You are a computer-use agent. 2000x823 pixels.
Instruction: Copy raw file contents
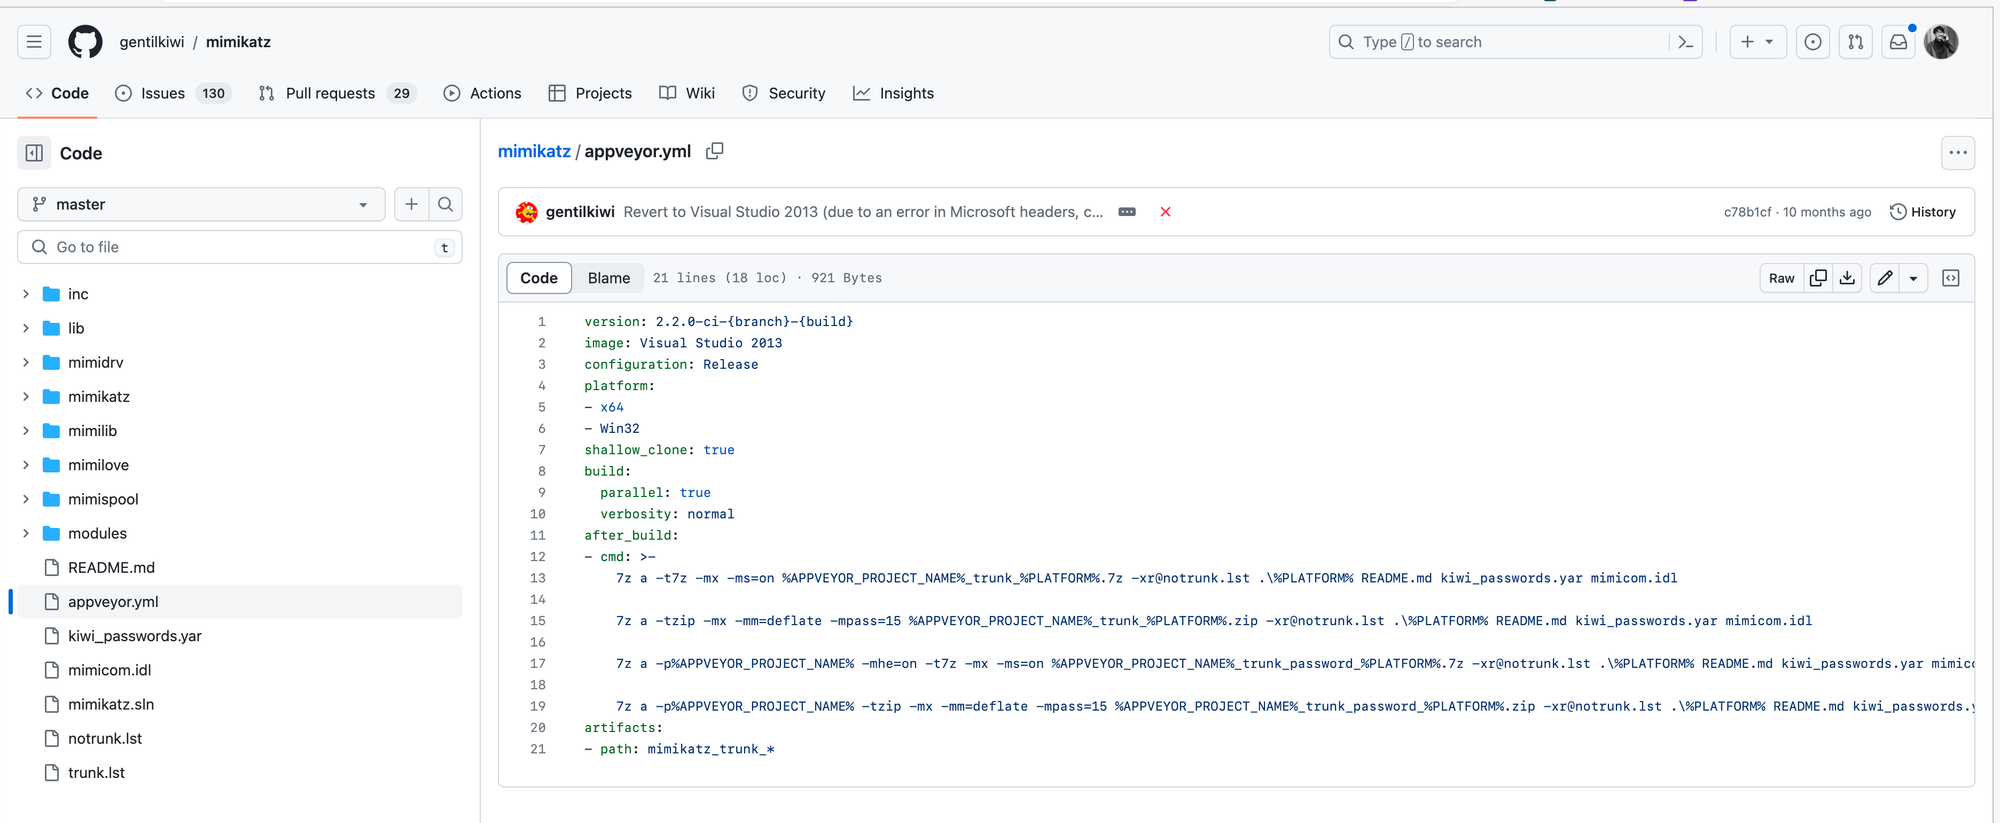point(1818,278)
